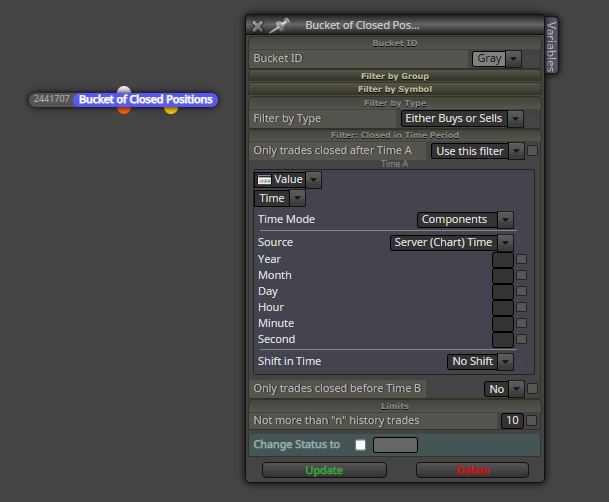Toggle the Hour row checkbox
This screenshot has width=609, height=502.
click(522, 307)
